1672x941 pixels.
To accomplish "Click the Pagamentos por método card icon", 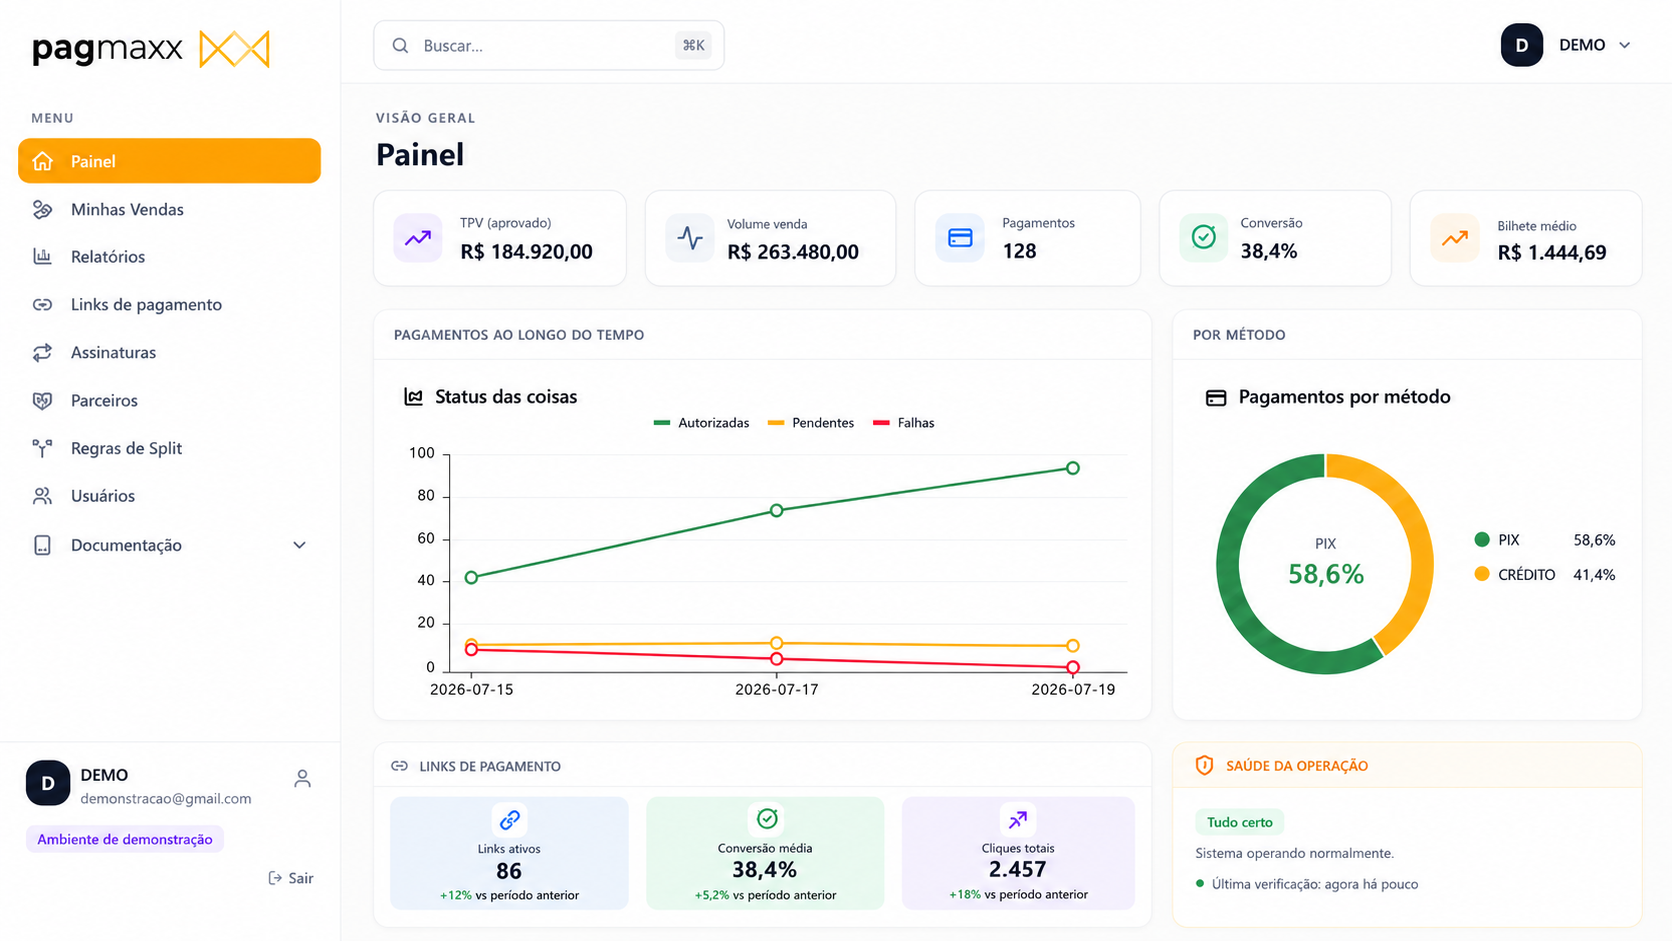I will coord(1216,398).
